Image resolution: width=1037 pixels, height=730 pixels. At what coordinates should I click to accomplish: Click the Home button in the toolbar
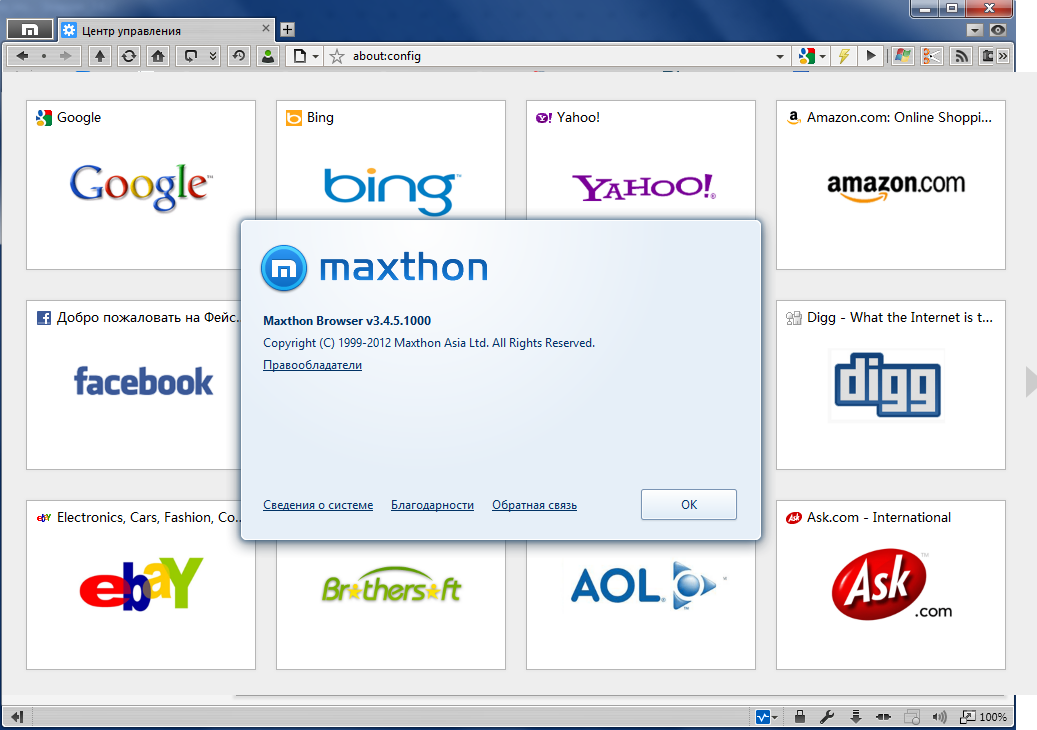coord(157,56)
